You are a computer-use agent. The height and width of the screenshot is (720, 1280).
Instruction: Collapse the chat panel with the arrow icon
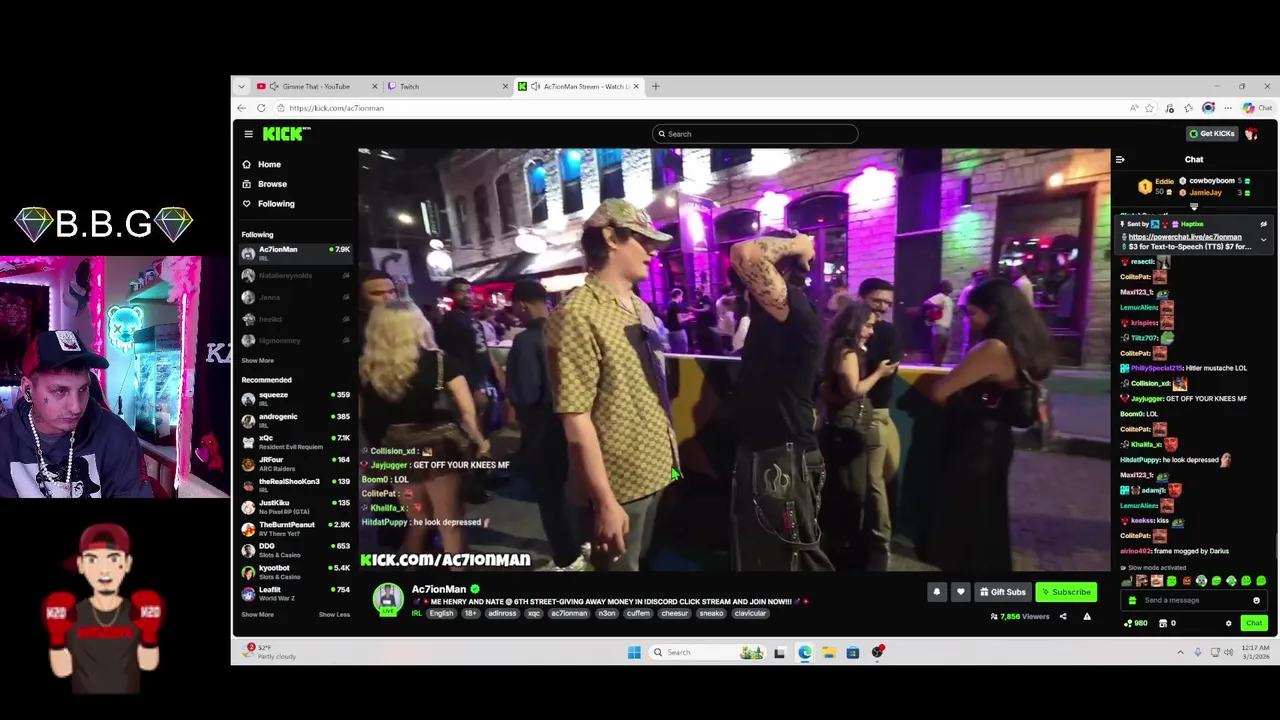1120,159
